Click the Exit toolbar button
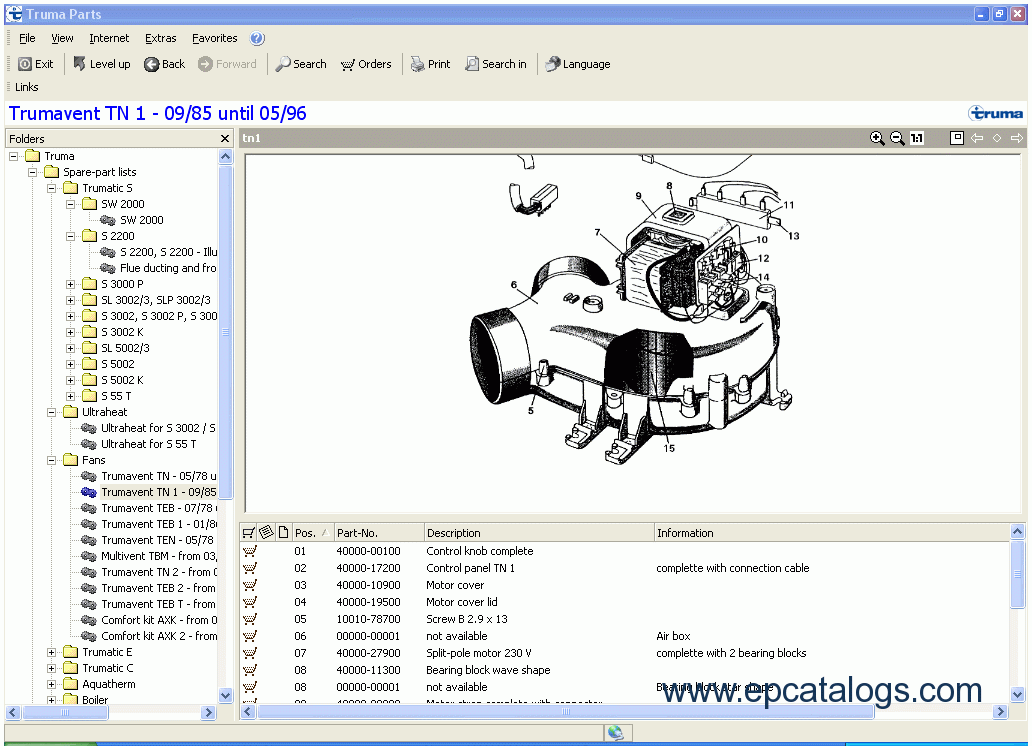 (36, 64)
